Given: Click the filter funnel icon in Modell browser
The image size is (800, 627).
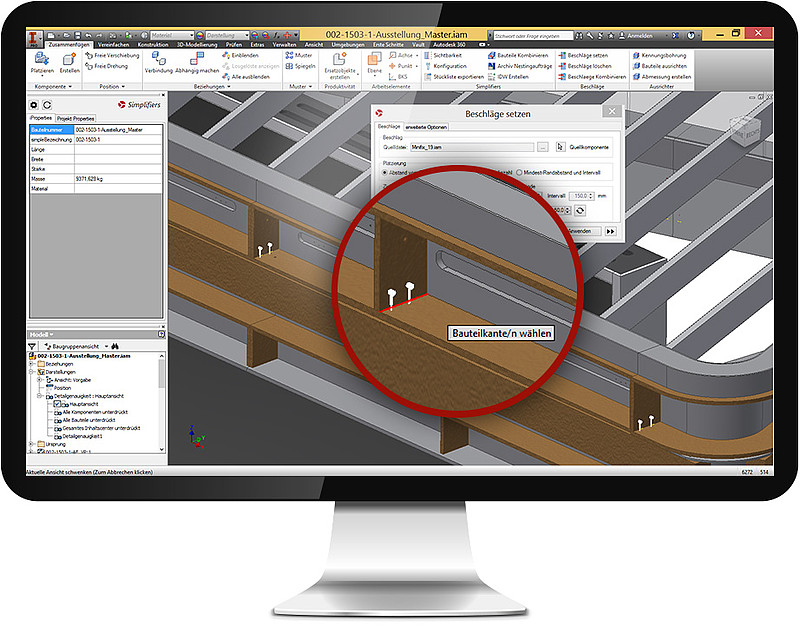Looking at the screenshot, I should 32,346.
